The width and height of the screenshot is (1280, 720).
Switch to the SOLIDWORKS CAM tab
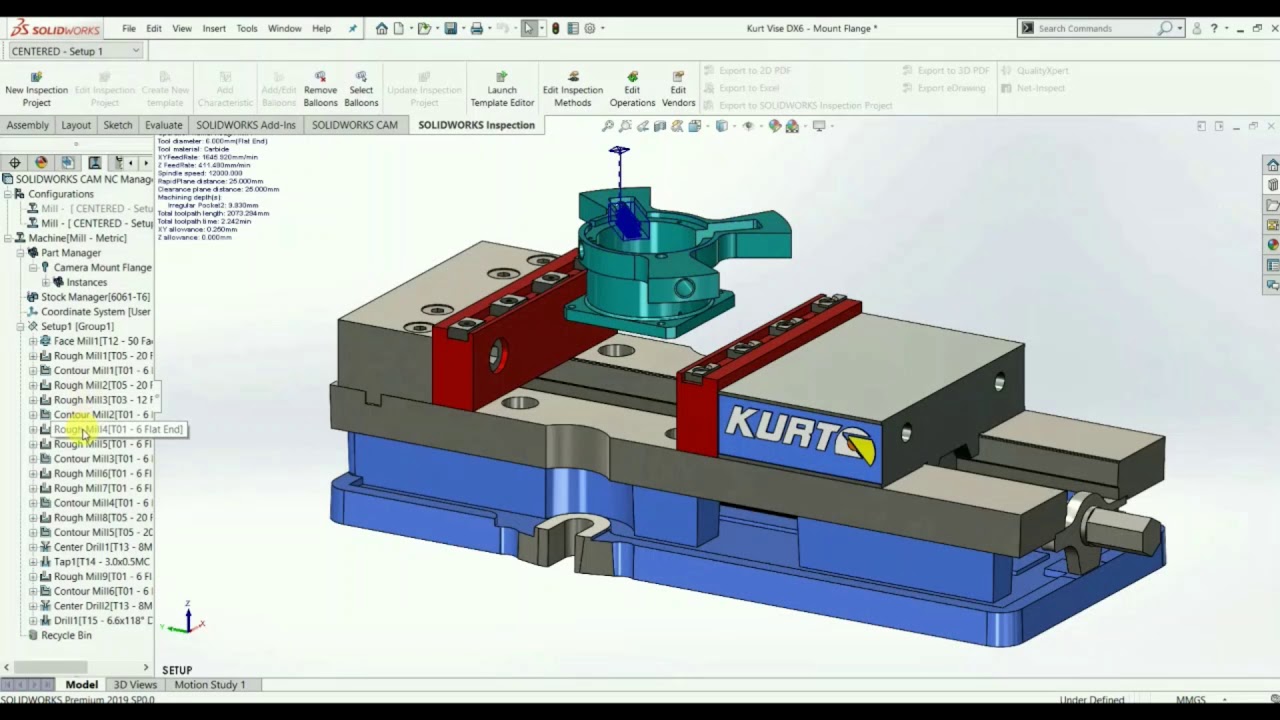(x=354, y=125)
